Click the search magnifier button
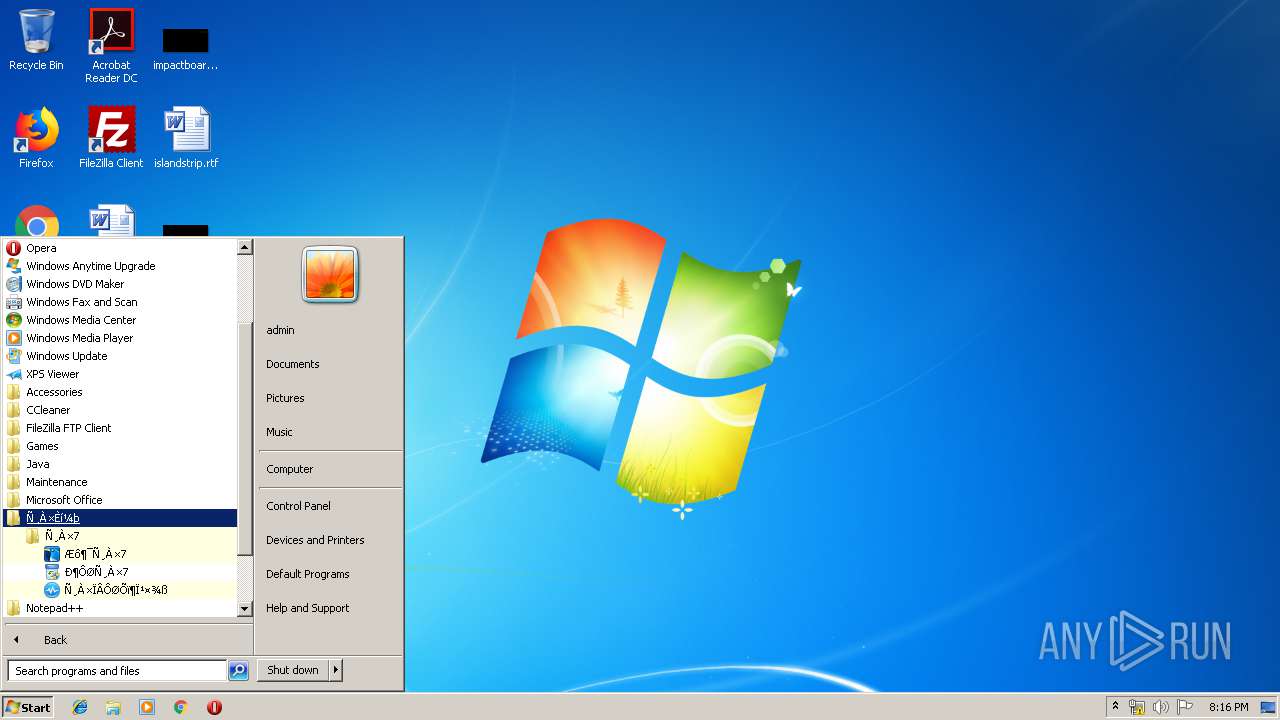Viewport: 1280px width, 720px height. point(238,671)
